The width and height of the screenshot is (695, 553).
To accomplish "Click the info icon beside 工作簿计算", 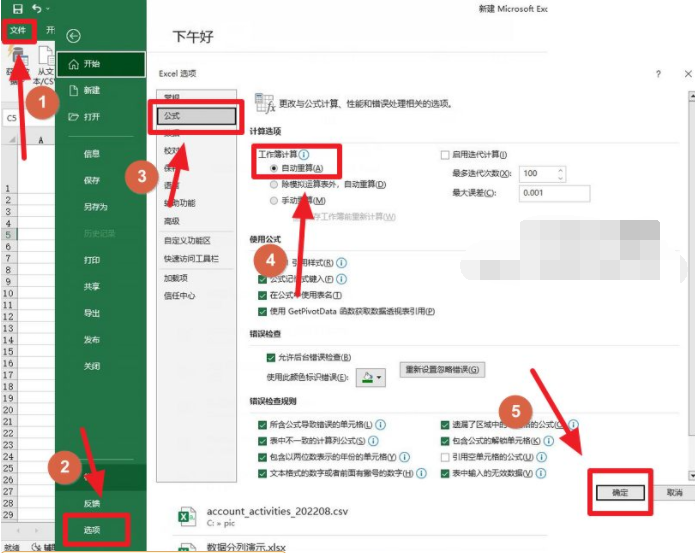I will coord(304,155).
